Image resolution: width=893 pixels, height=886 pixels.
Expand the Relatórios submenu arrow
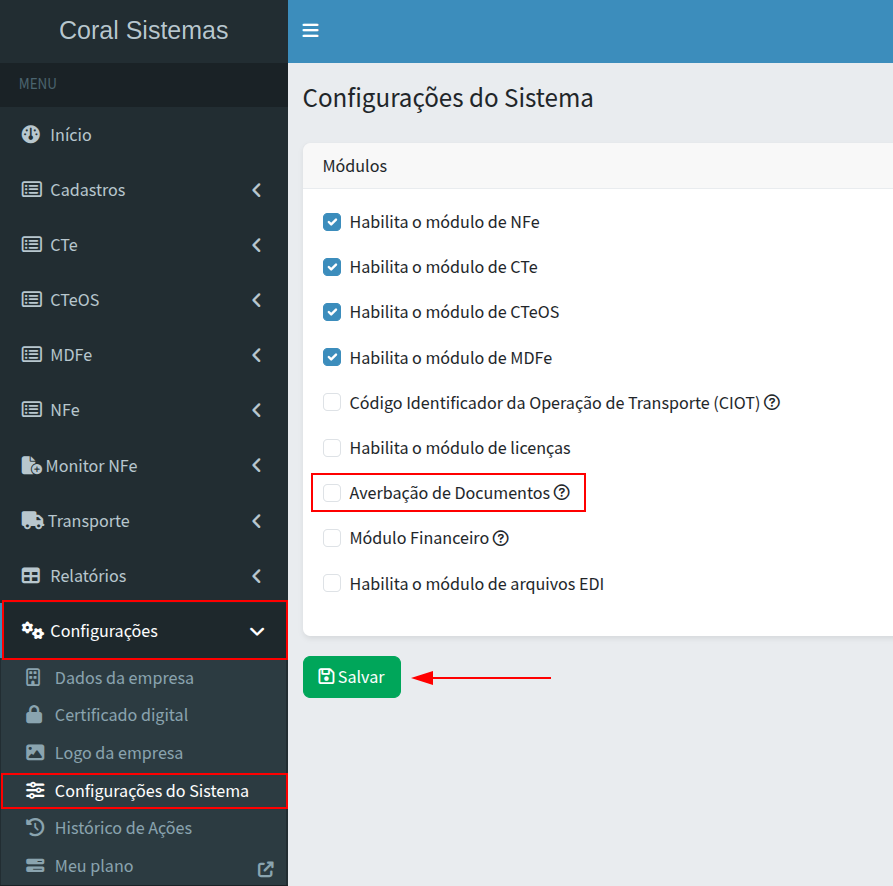257,576
